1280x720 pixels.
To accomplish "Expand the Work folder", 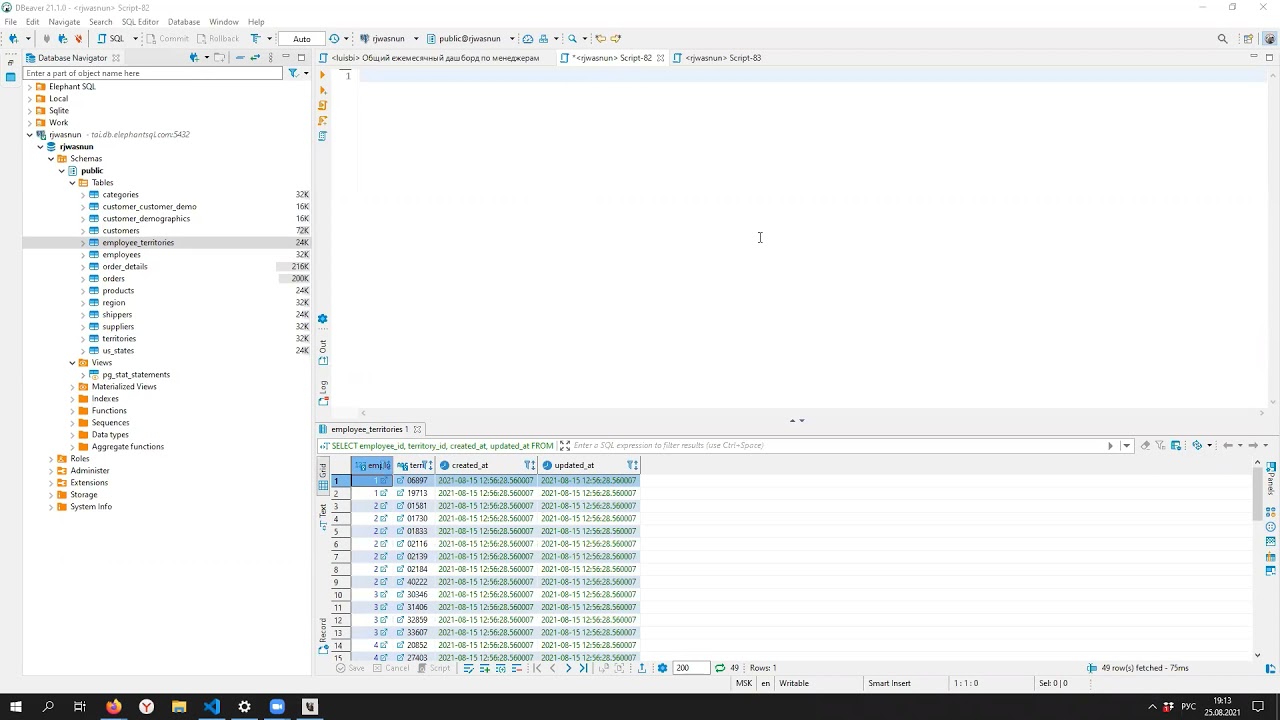I will (x=30, y=123).
